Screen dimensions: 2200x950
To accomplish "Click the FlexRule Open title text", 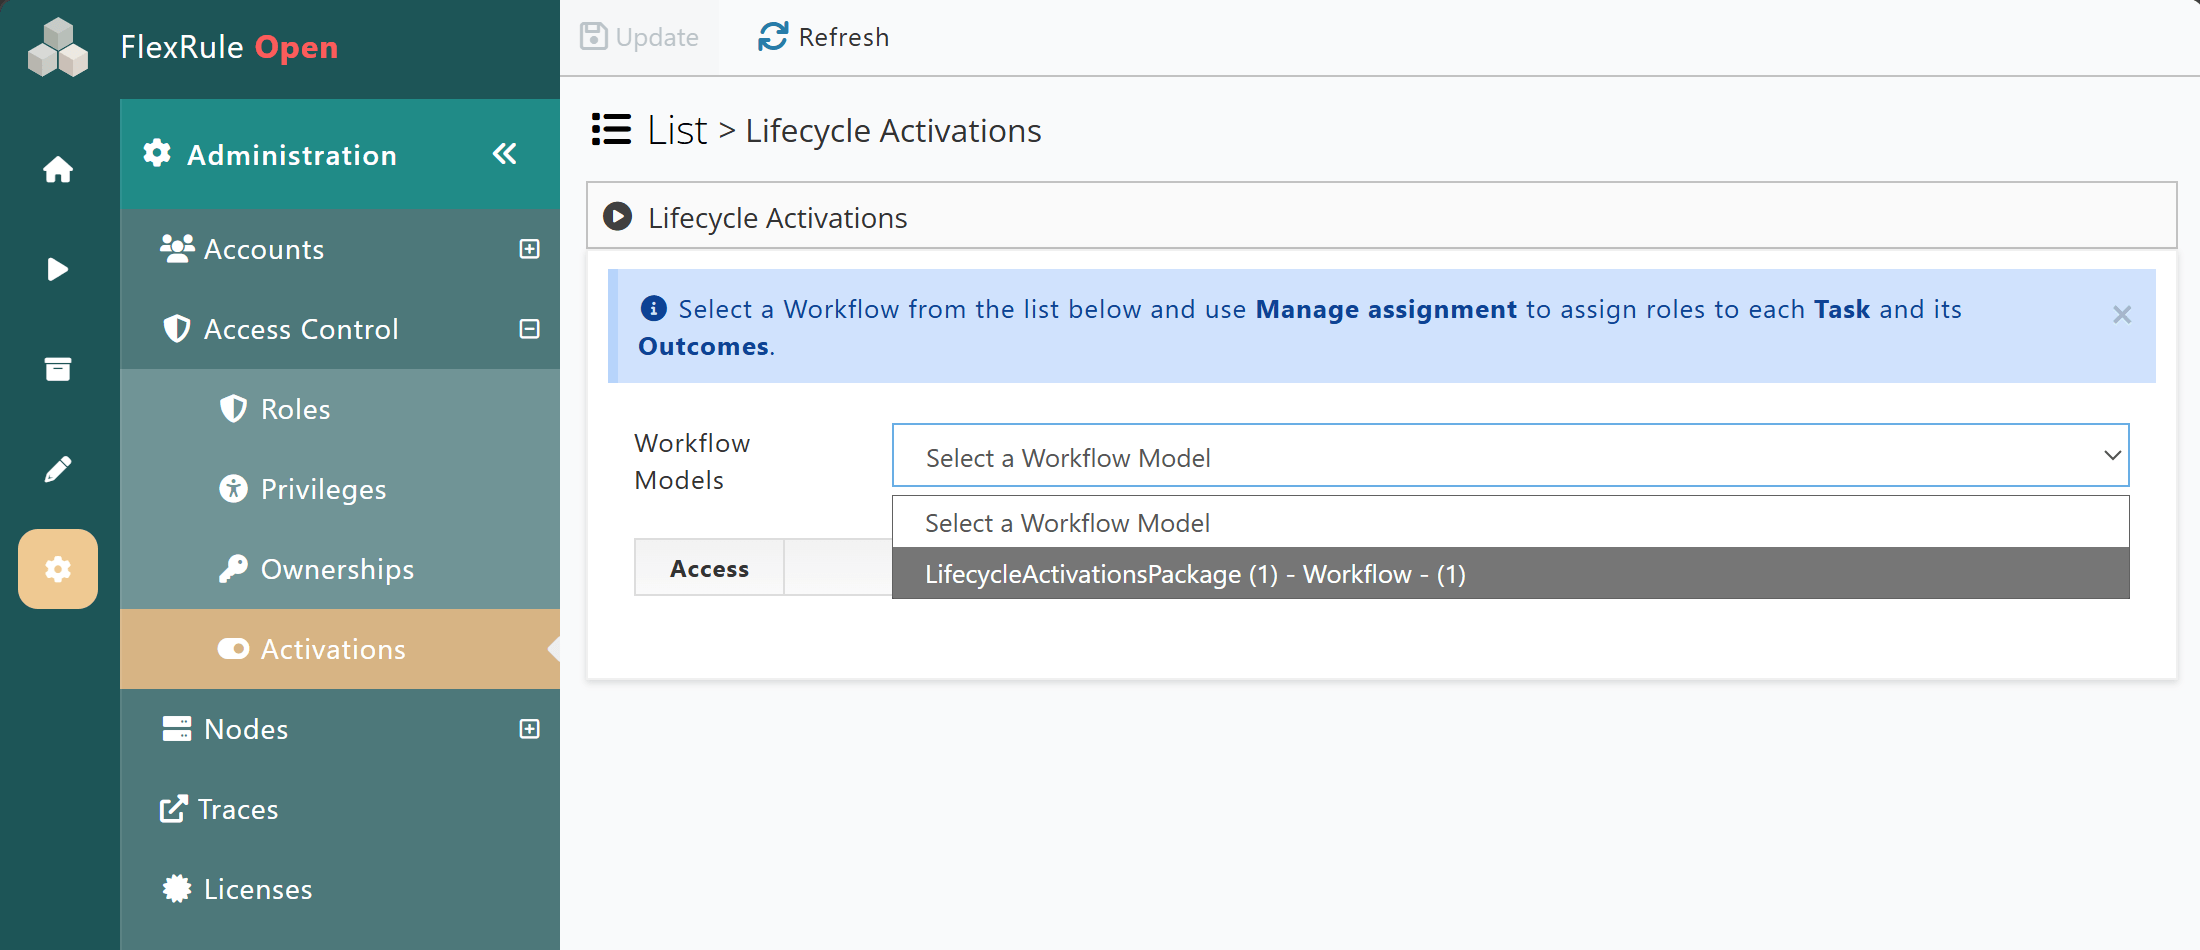I will click(x=229, y=47).
